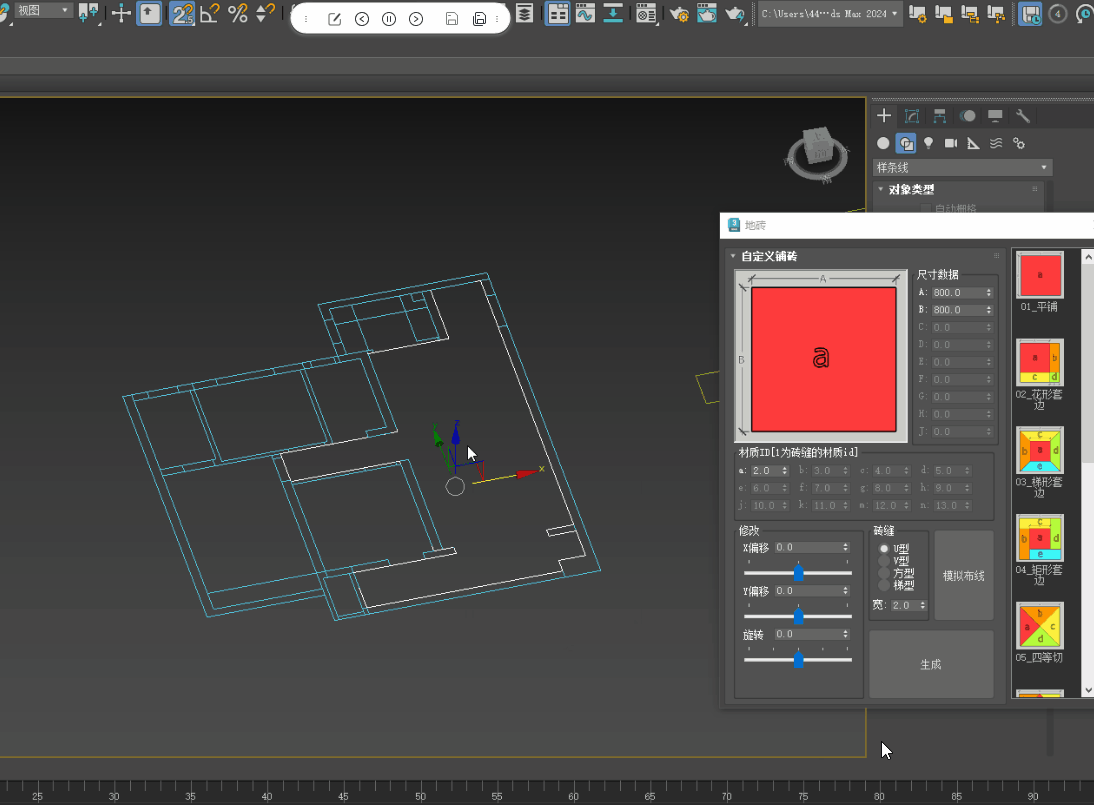Open Render Setup teapot icon

click(679, 14)
